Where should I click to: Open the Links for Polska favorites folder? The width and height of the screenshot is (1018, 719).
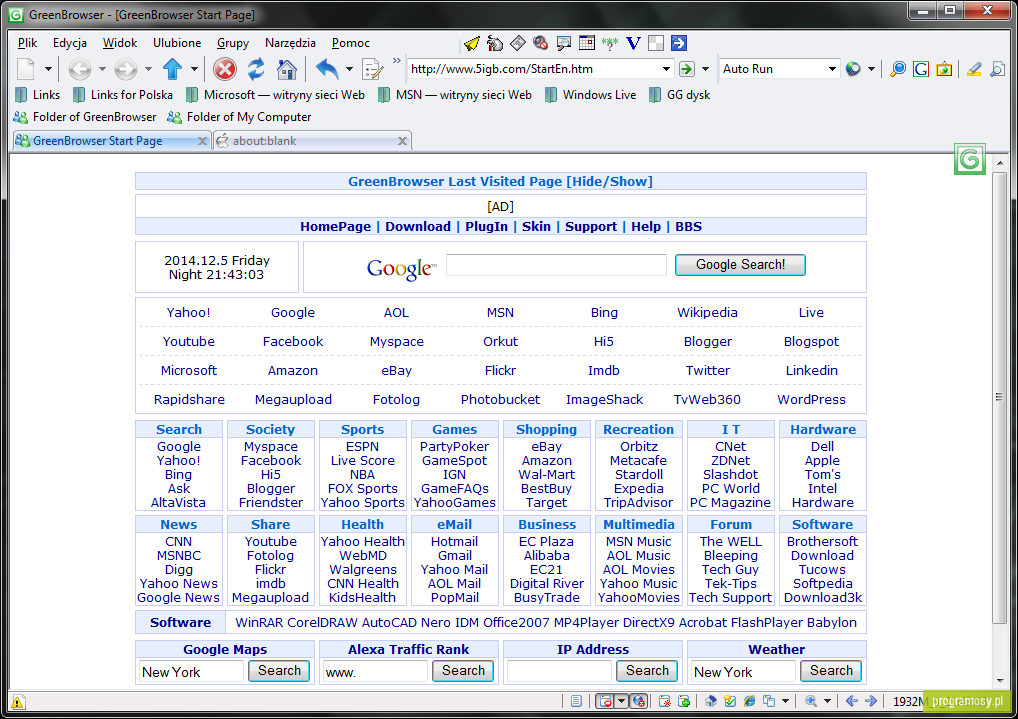[123, 95]
